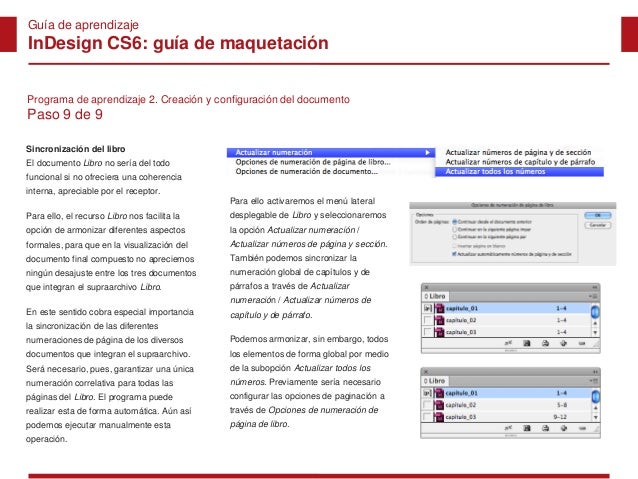638x479 pixels.
Task: Toggle style source box of capitulo_01 in the 9-12 Libro panel
Action: coord(427,393)
